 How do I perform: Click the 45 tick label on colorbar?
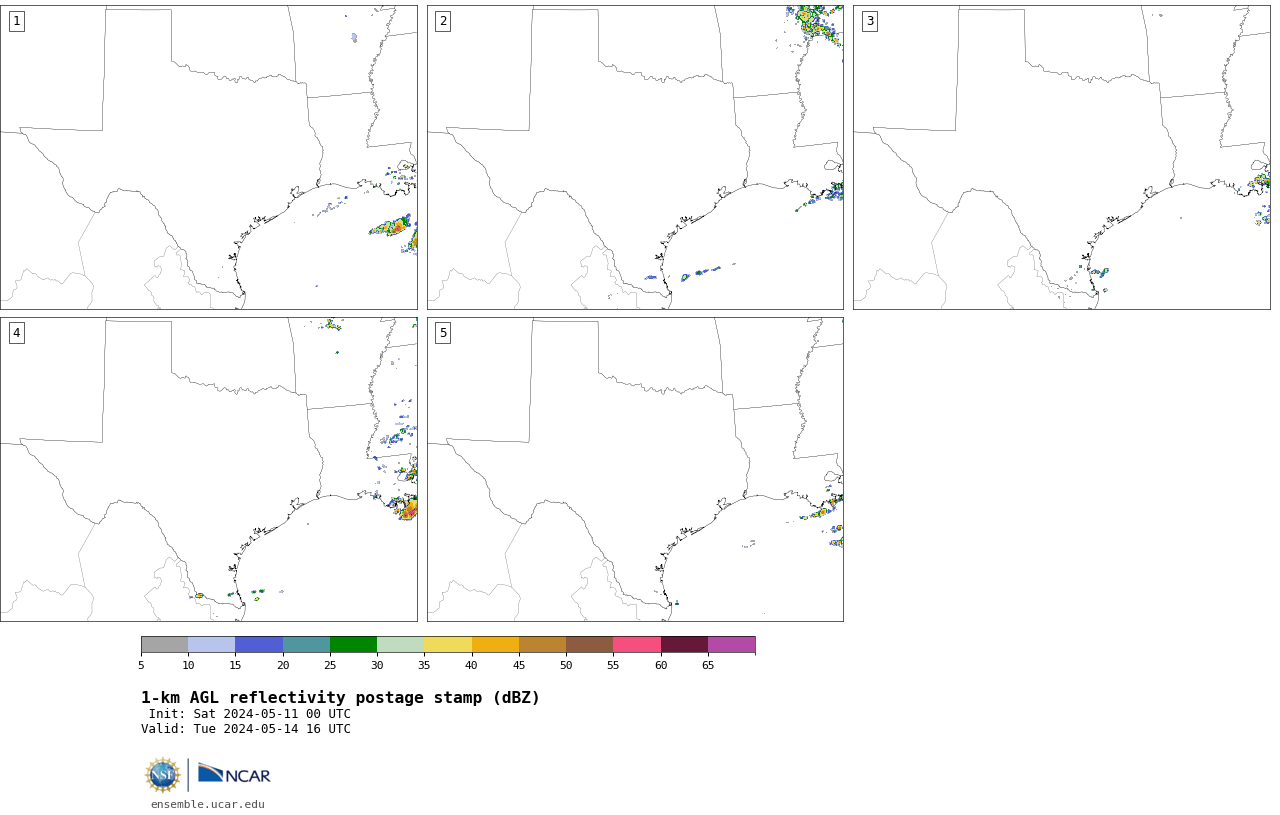click(x=519, y=665)
